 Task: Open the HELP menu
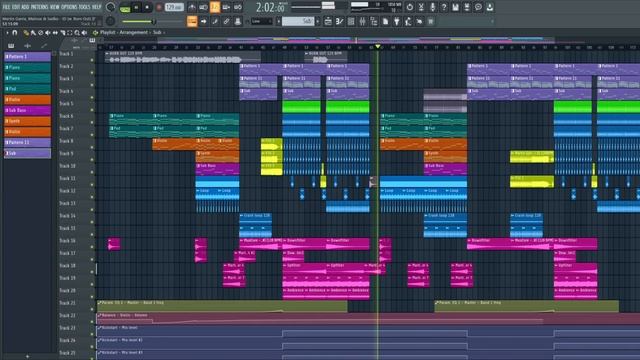point(96,7)
